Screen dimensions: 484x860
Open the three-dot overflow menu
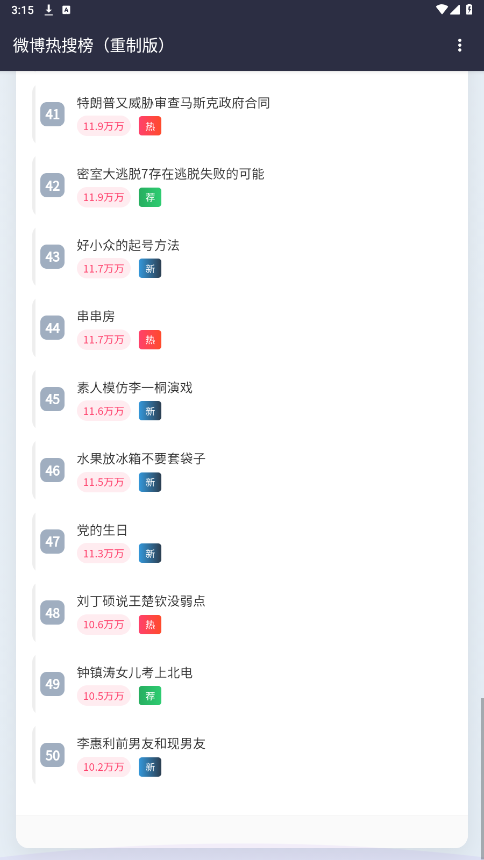(459, 45)
